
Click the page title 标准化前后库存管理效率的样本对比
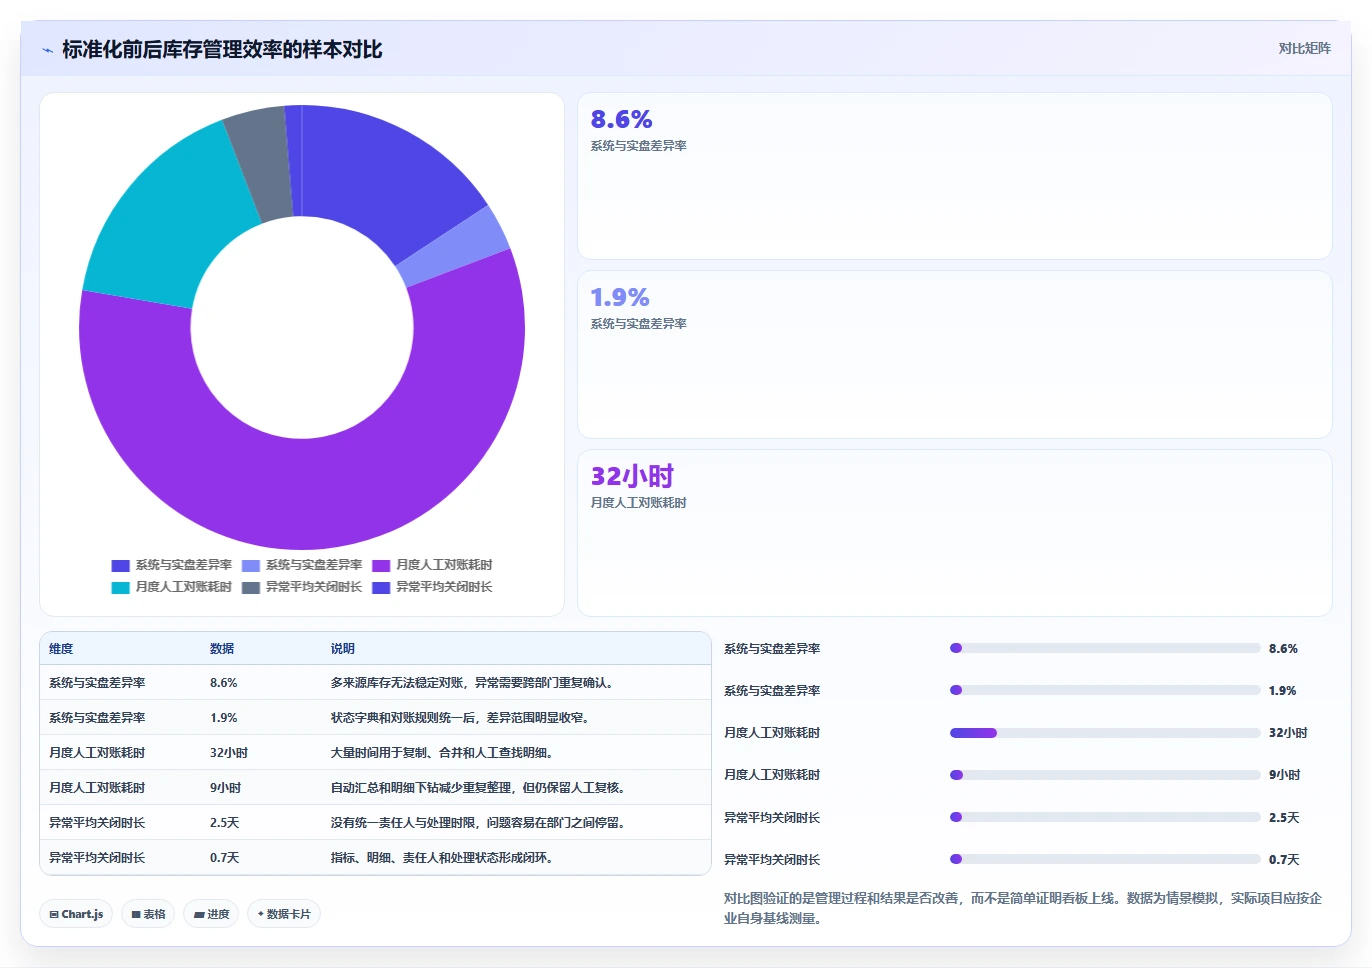(x=222, y=50)
